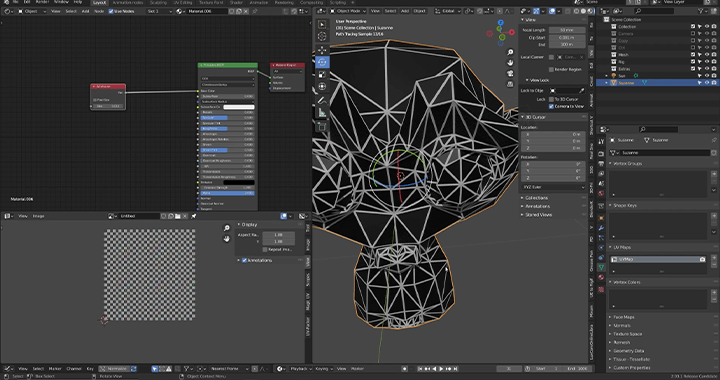Image resolution: width=720 pixels, height=380 pixels.
Task: Toggle camera view icon in 3D viewport
Action: [510, 73]
